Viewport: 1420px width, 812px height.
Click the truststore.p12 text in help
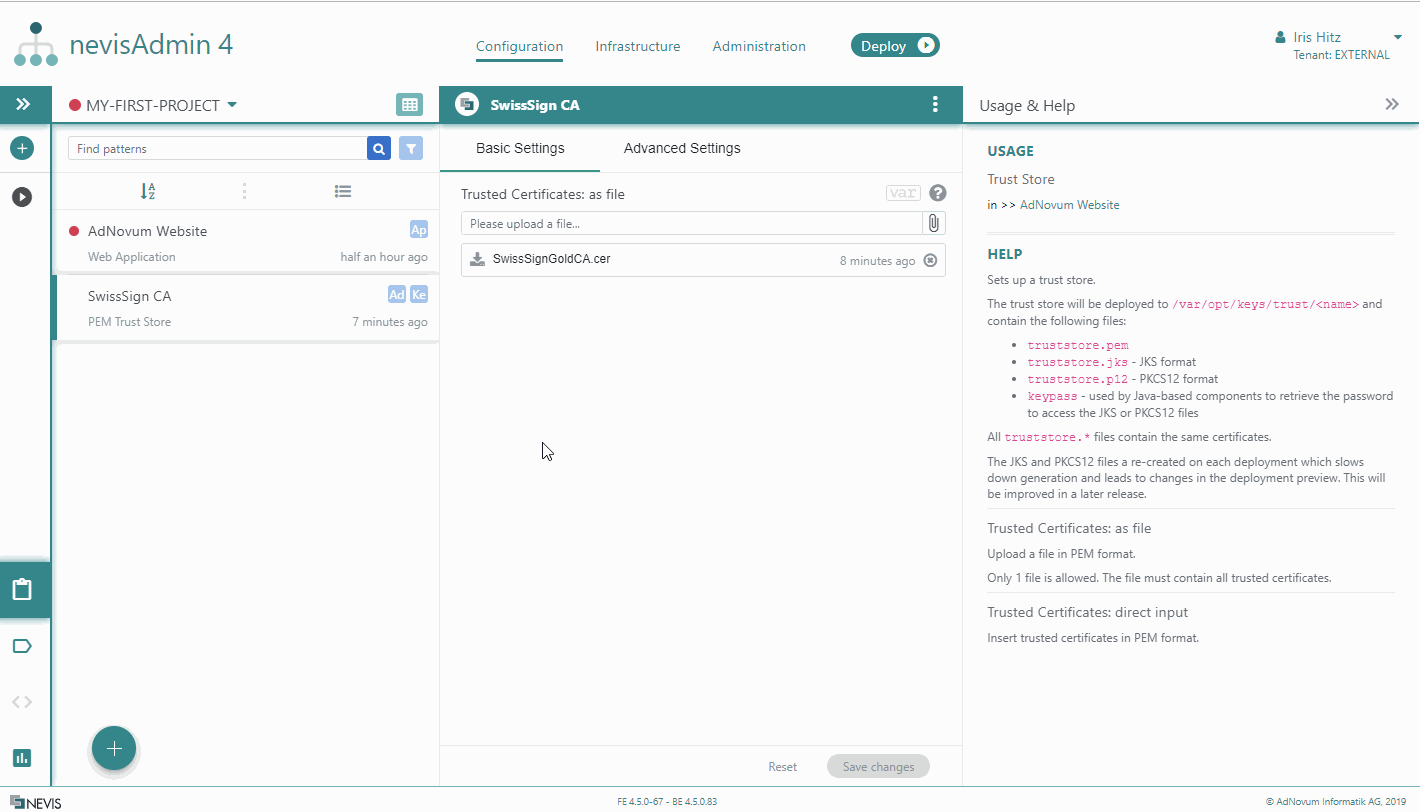tap(1077, 379)
